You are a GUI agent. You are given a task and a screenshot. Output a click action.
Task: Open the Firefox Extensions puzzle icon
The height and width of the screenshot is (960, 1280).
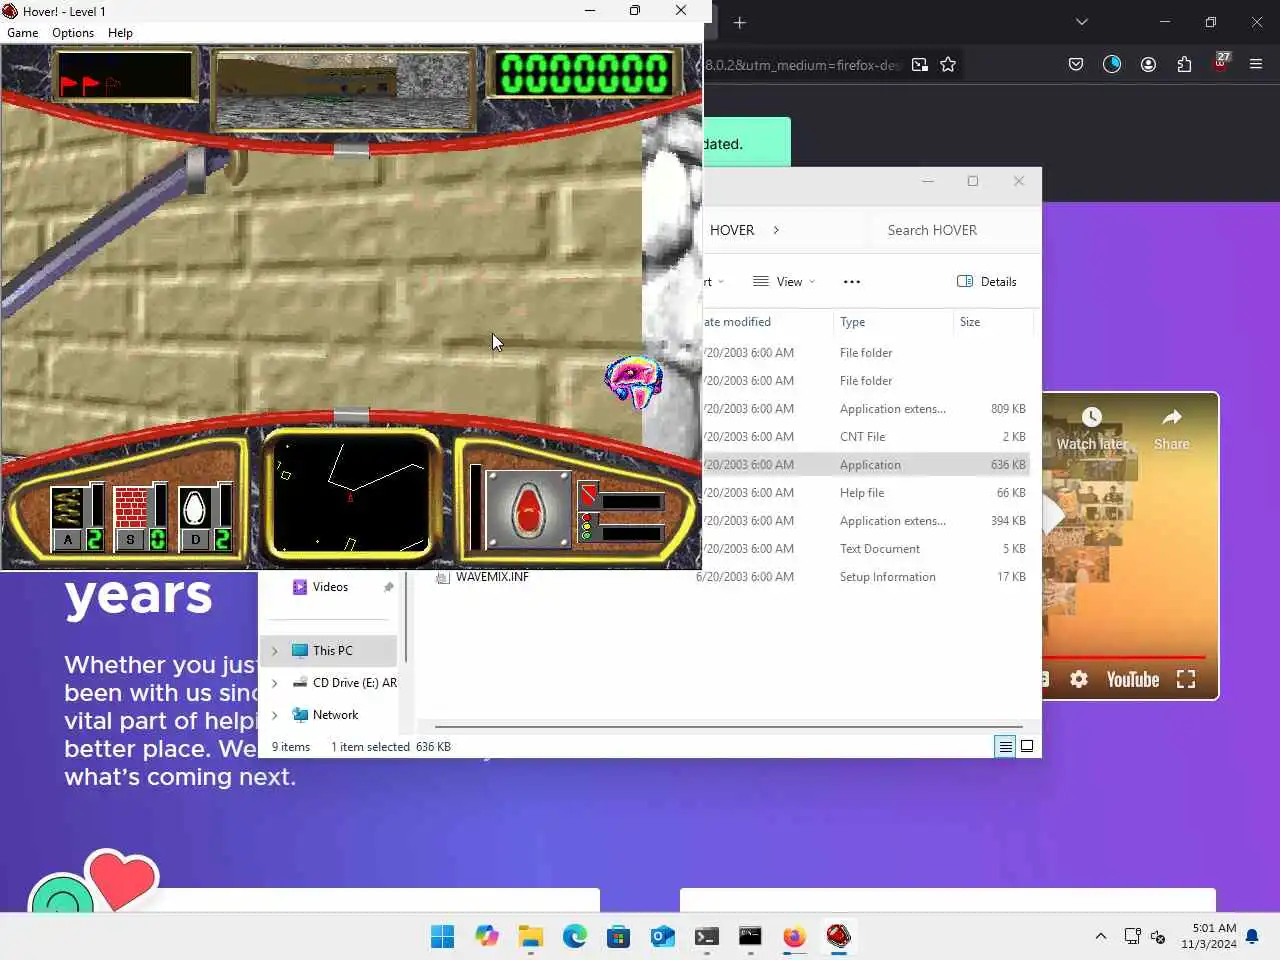(1184, 65)
